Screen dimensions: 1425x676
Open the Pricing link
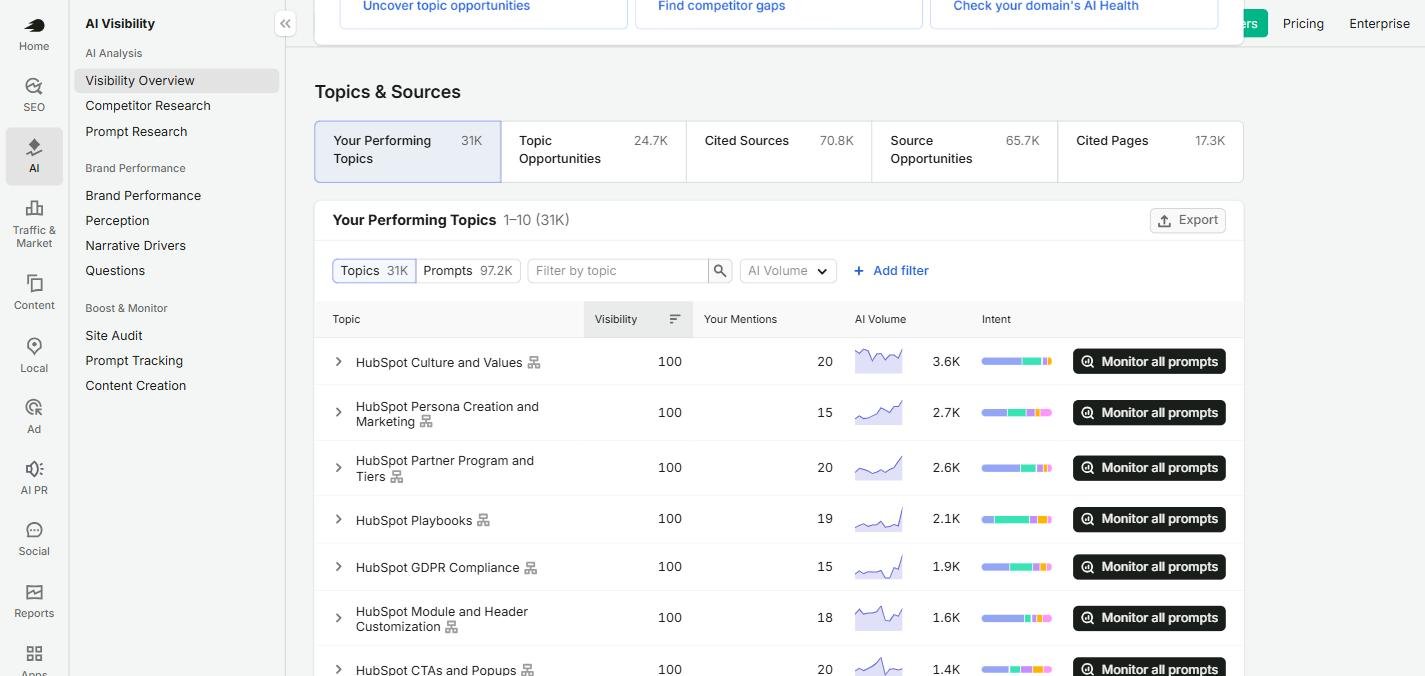click(1303, 23)
